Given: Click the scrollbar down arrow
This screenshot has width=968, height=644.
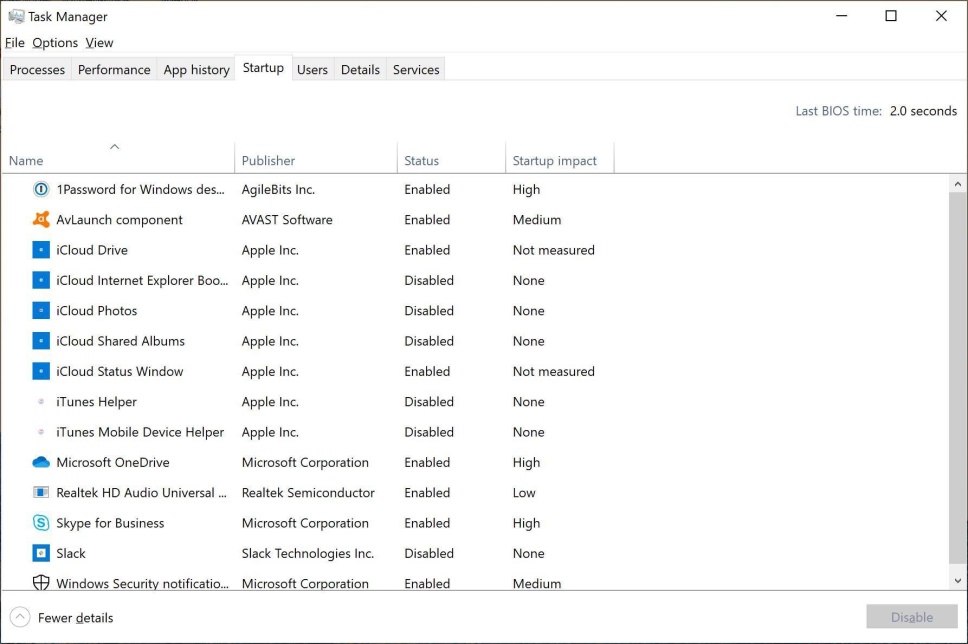Looking at the screenshot, I should [x=958, y=580].
